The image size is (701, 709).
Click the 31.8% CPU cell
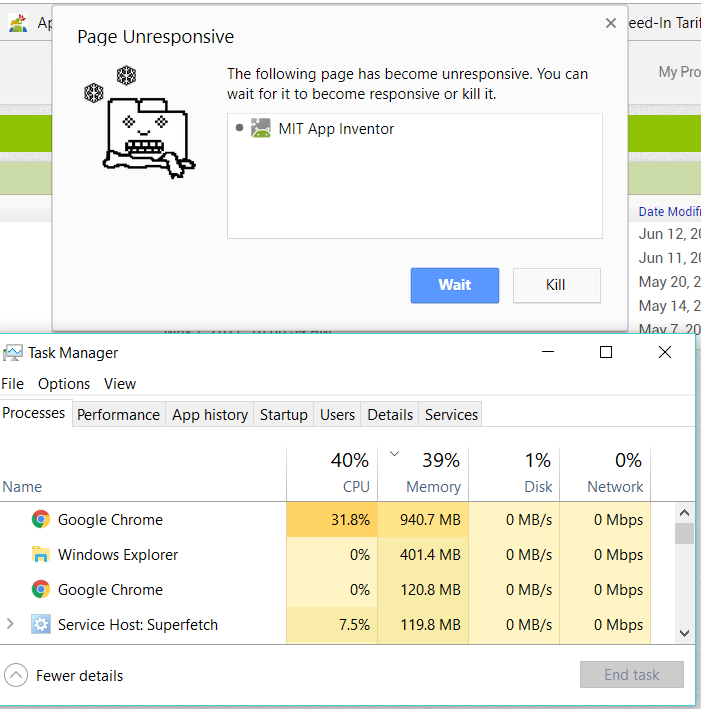tap(332, 520)
